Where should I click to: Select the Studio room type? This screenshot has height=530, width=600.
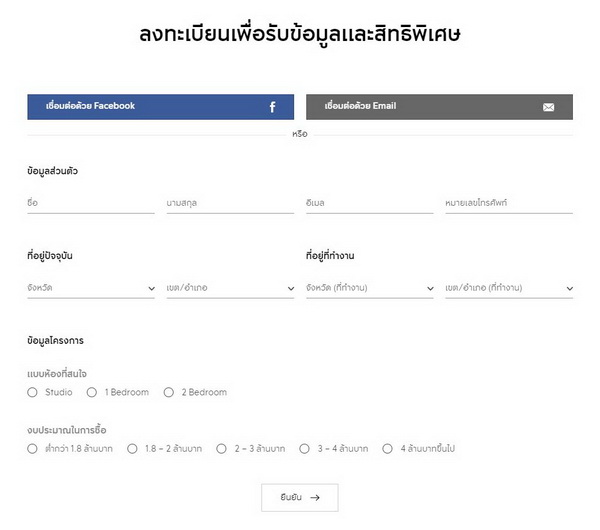(x=33, y=392)
